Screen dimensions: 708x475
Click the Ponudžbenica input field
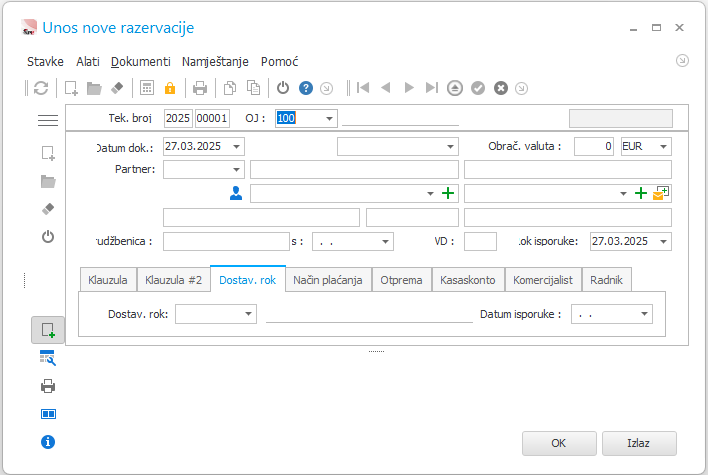click(x=226, y=242)
